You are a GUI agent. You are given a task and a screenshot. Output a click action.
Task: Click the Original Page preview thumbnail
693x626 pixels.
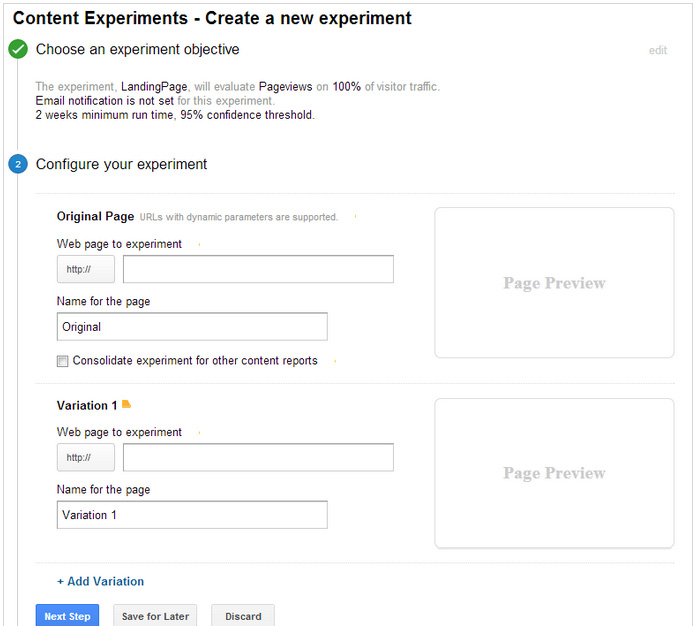coord(554,283)
